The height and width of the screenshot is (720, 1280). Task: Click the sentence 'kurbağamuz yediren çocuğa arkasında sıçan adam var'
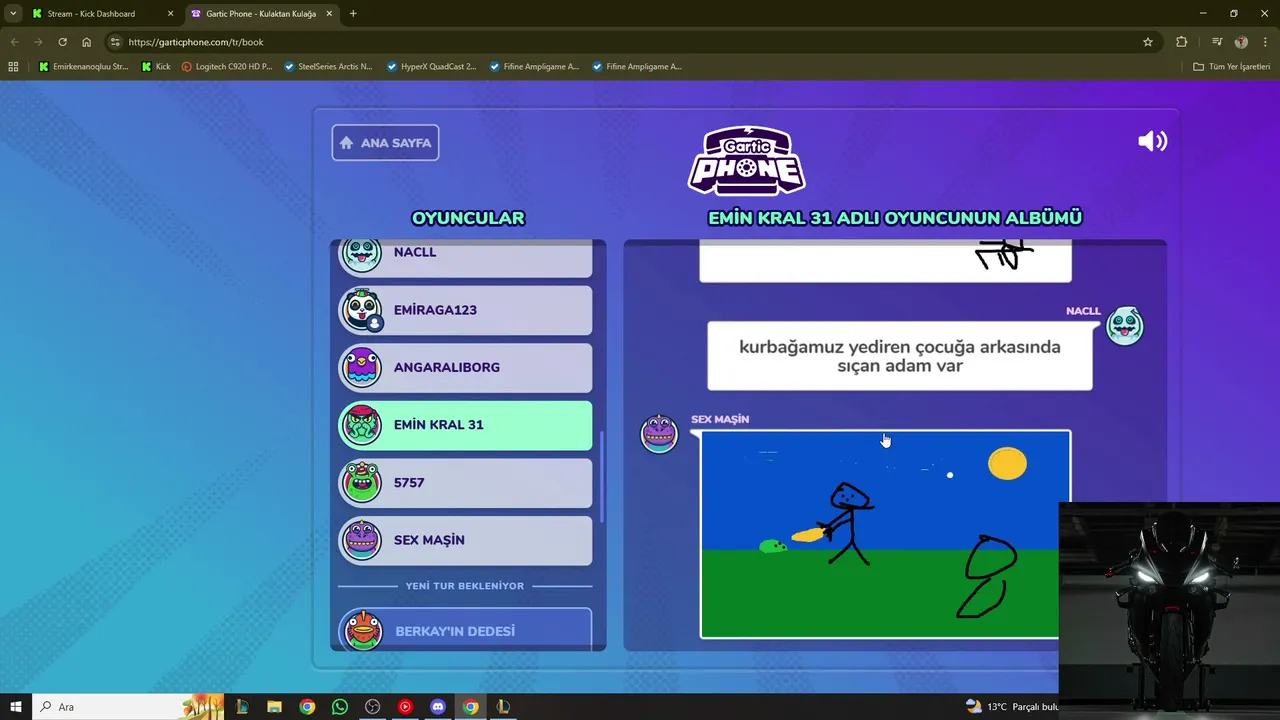pyautogui.click(x=900, y=356)
